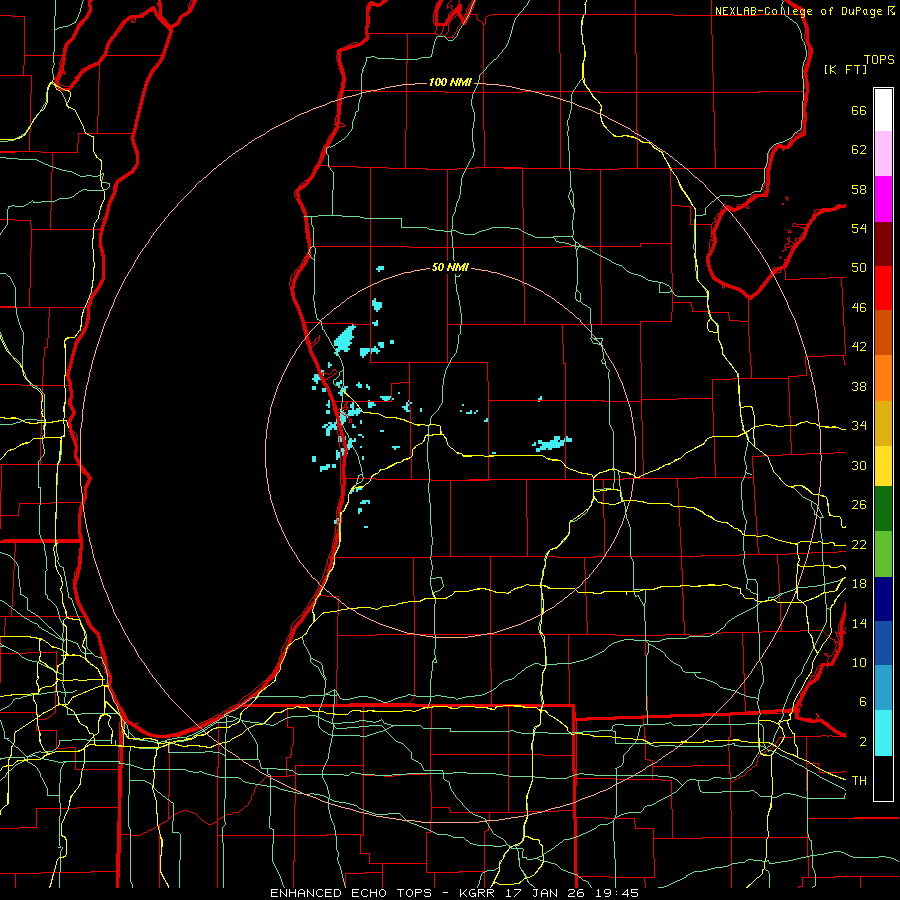Image resolution: width=900 pixels, height=900 pixels.
Task: Select the bright red legend swatch
Action: (883, 288)
